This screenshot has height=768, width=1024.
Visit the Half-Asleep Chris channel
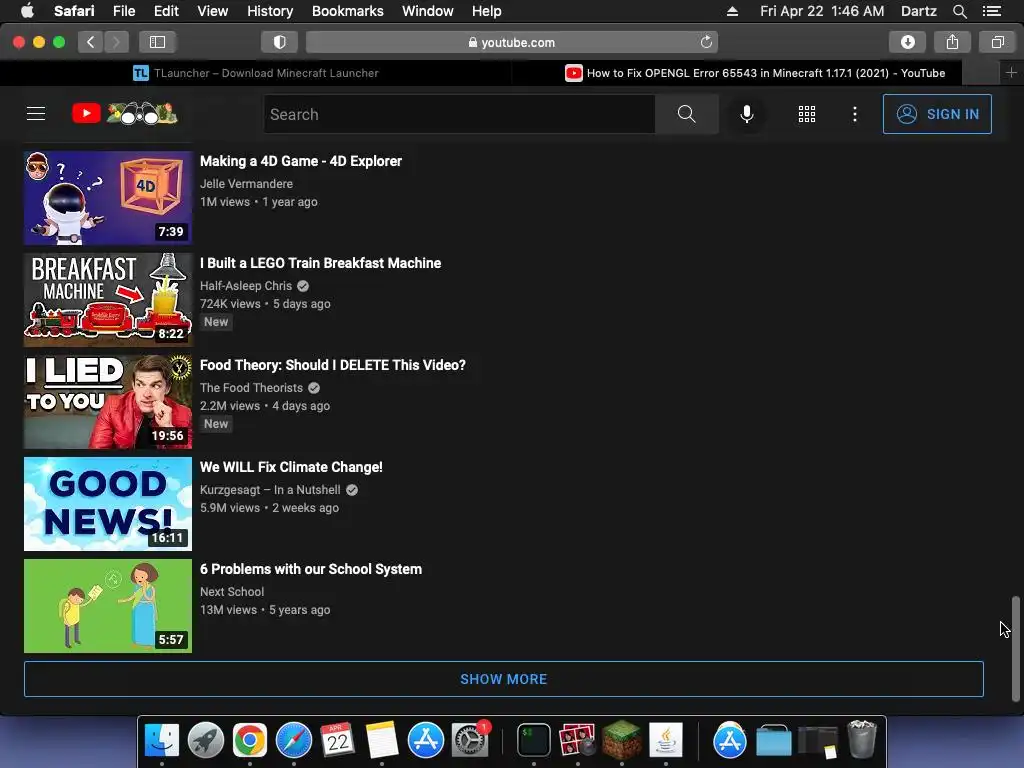click(x=246, y=286)
